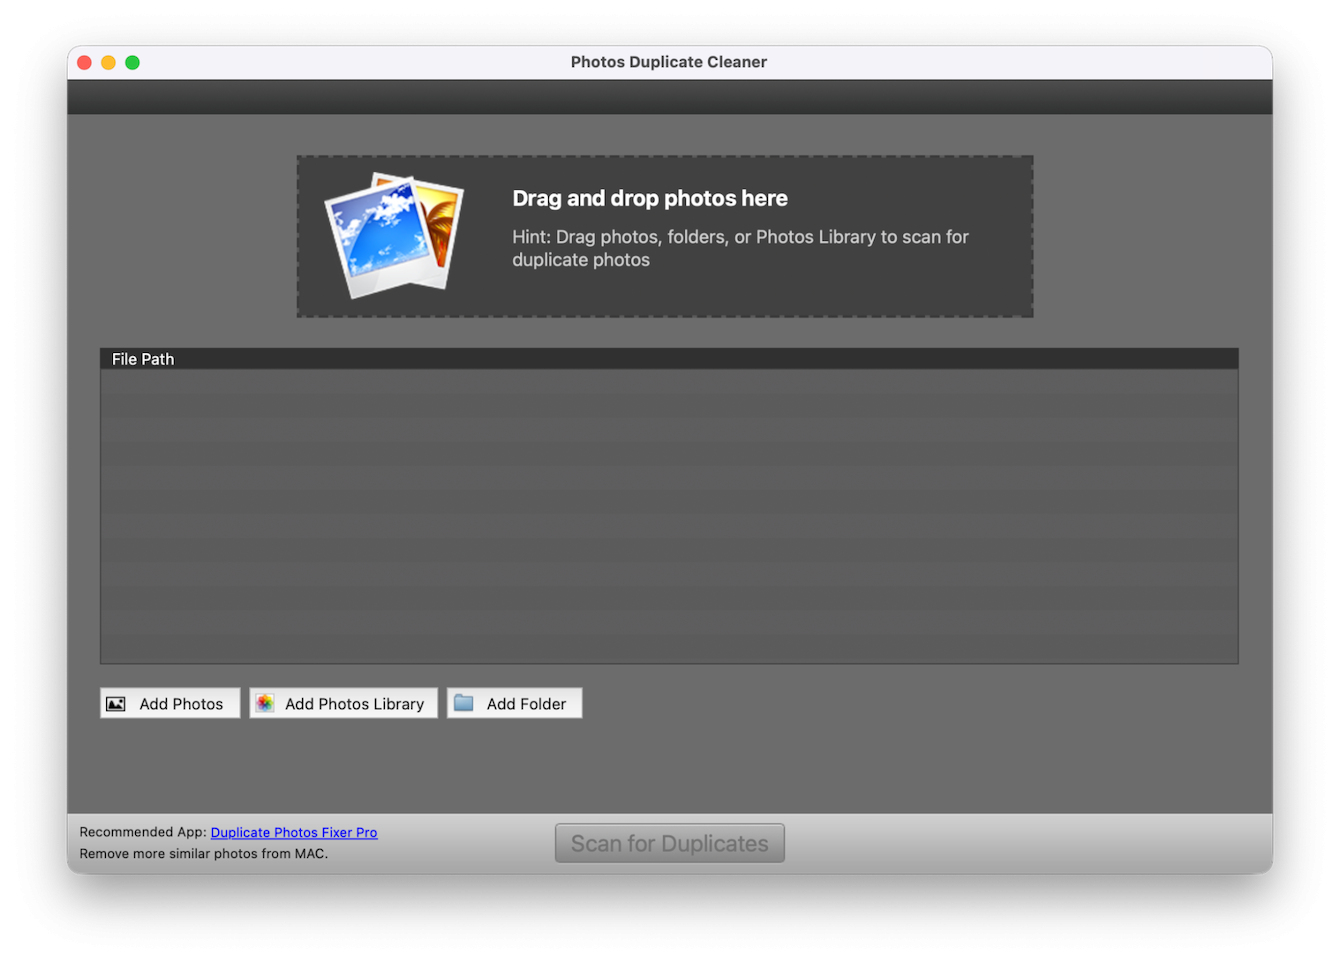Click the dark toolbar strip below title
Screen dimensions: 1340x963
[x=668, y=97]
